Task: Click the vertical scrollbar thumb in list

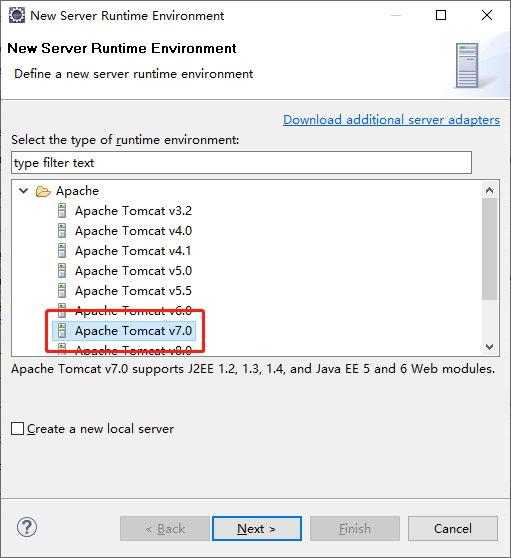Action: [x=490, y=249]
